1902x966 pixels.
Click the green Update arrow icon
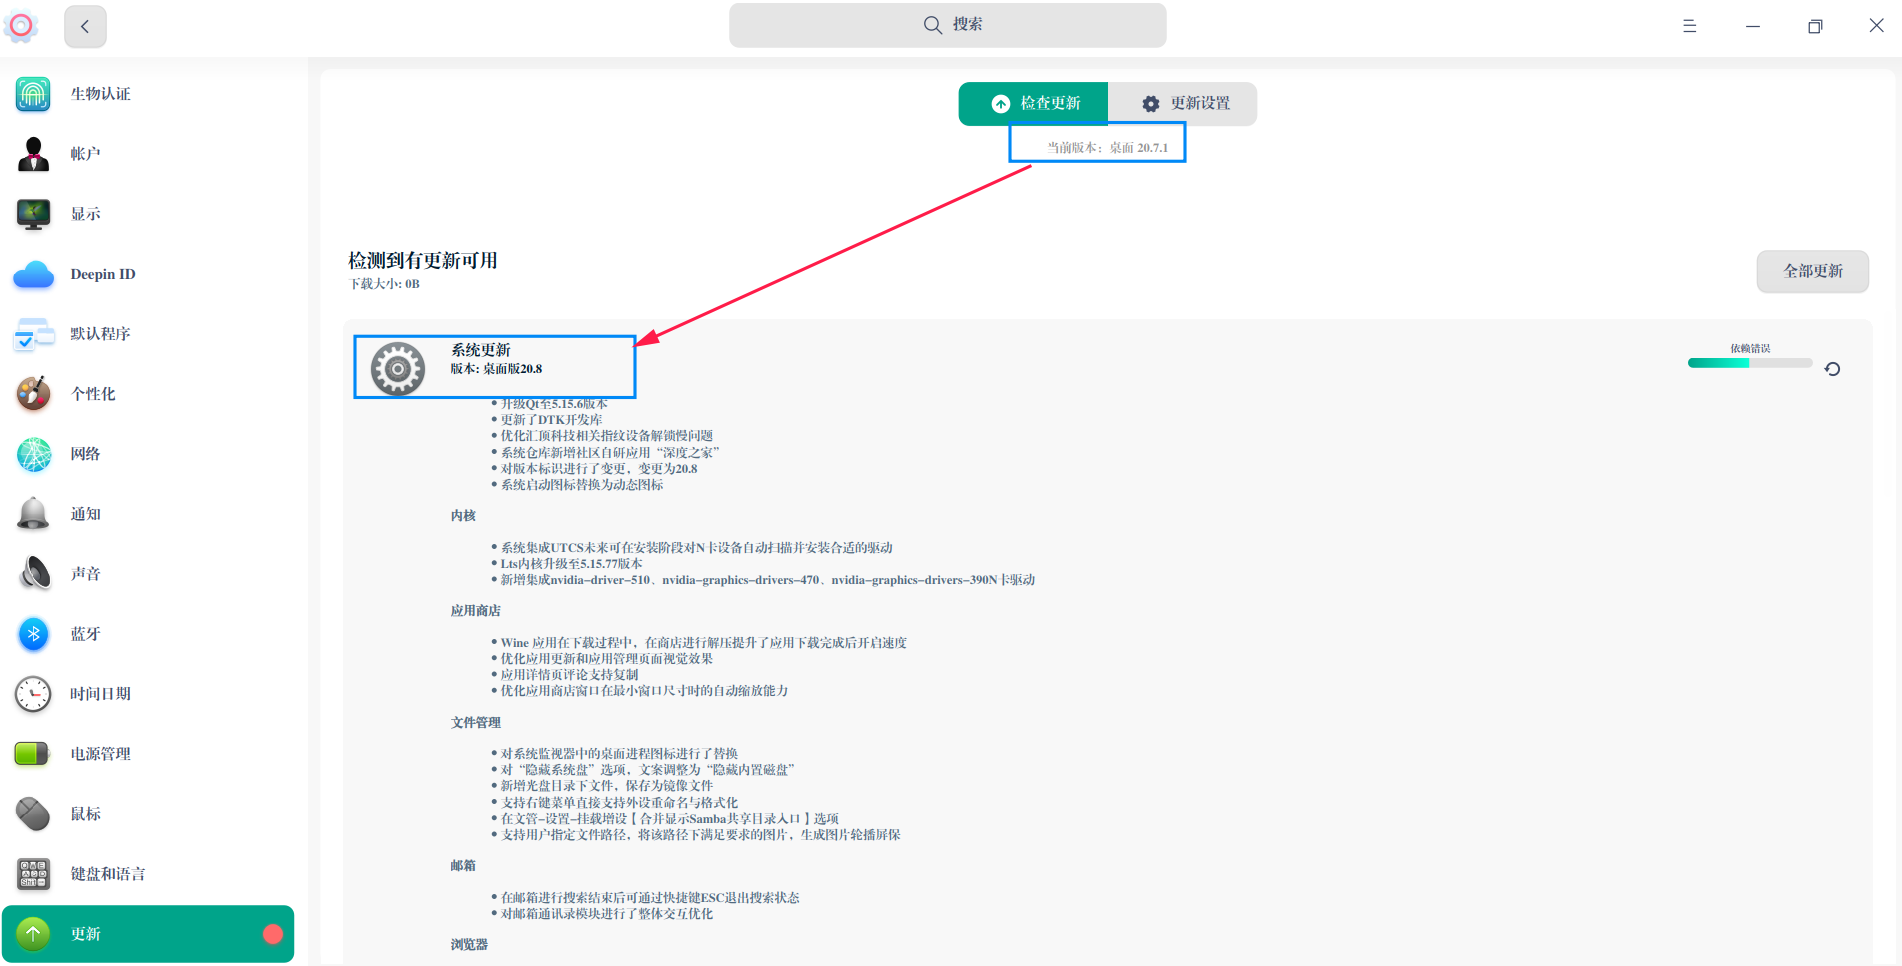click(33, 934)
